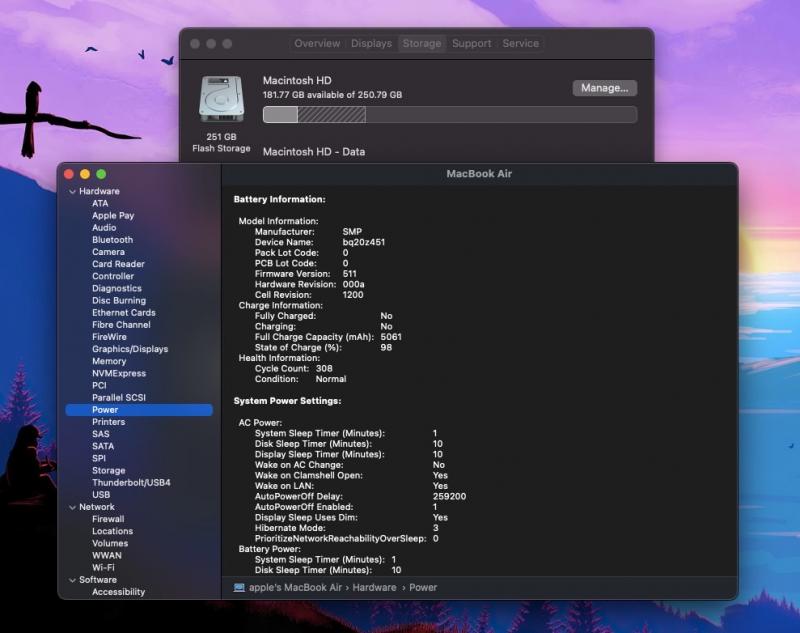Image resolution: width=800 pixels, height=633 pixels.
Task: Select Apple Pay in the sidebar
Action: pos(113,216)
